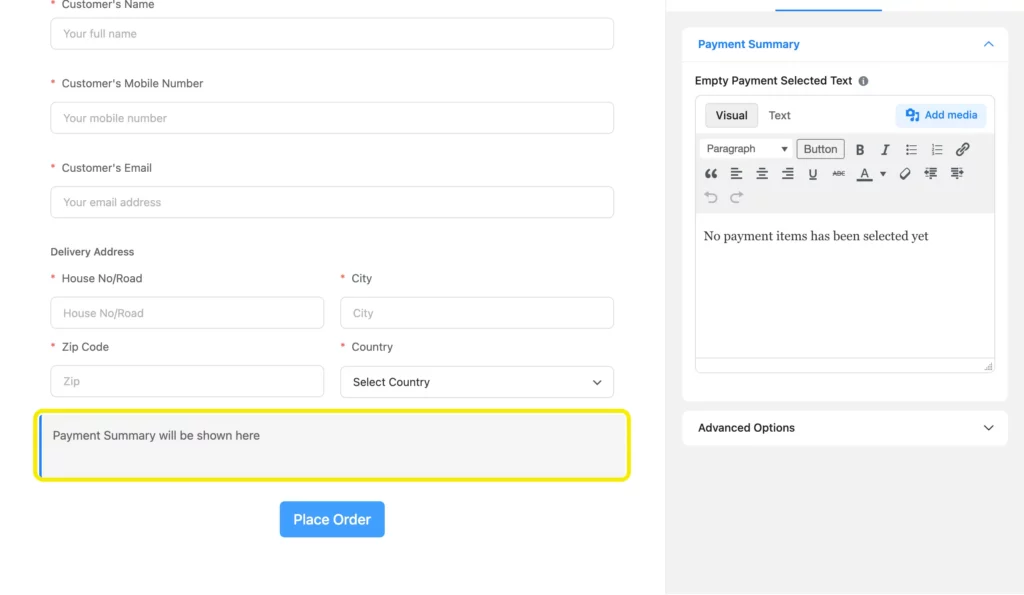The height and width of the screenshot is (595, 1024).
Task: Focus the House No/Road input
Action: 187,313
